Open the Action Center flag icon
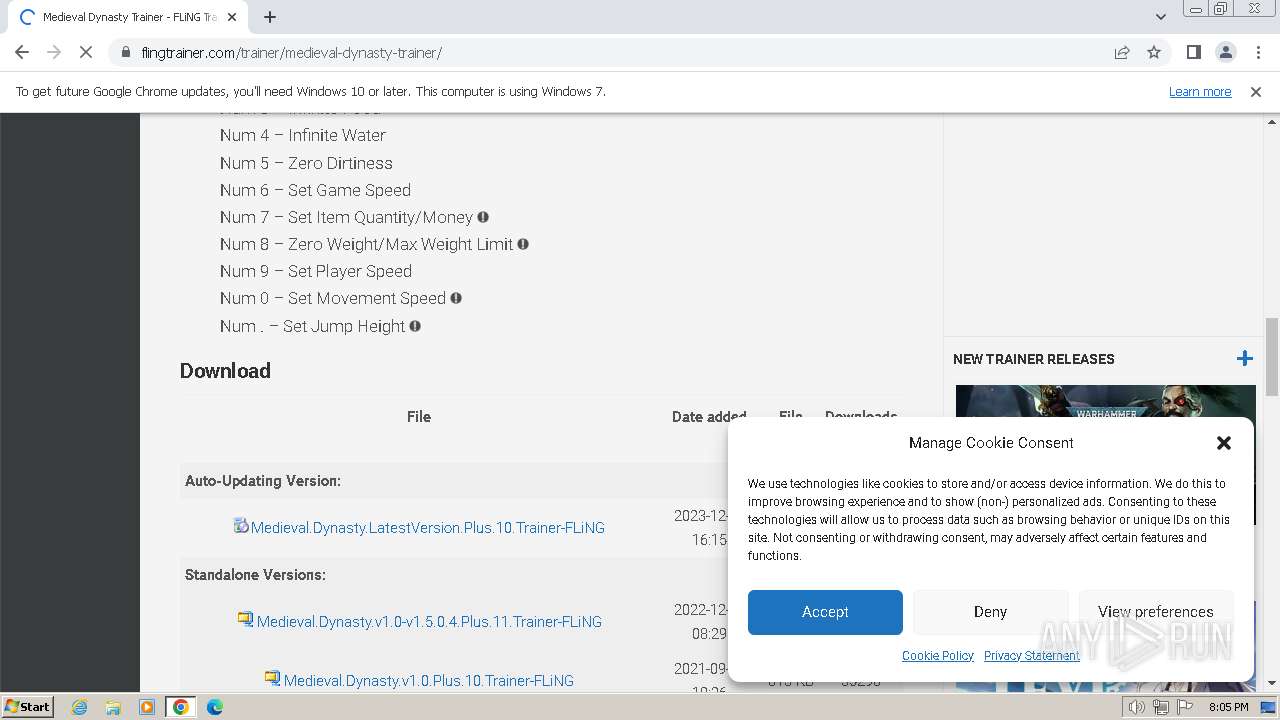Viewport: 1280px width, 720px height. pyautogui.click(x=1185, y=707)
